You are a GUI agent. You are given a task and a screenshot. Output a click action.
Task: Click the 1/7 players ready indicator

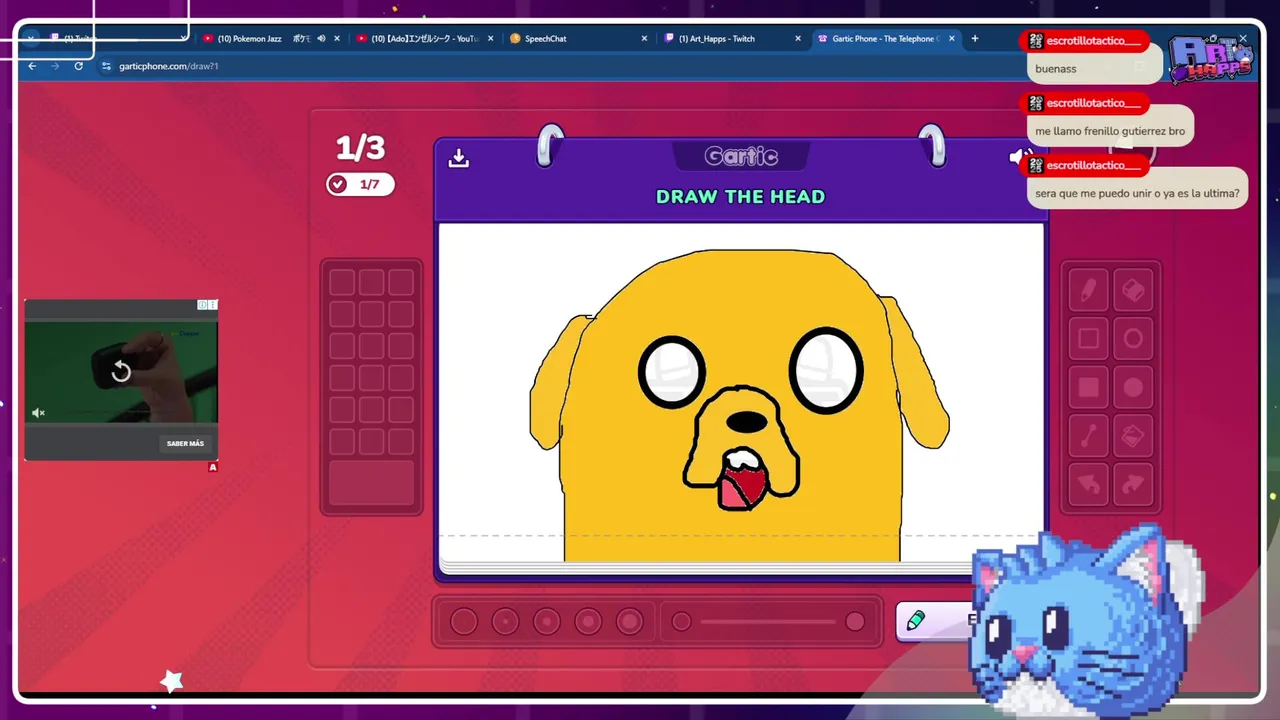pyautogui.click(x=360, y=184)
